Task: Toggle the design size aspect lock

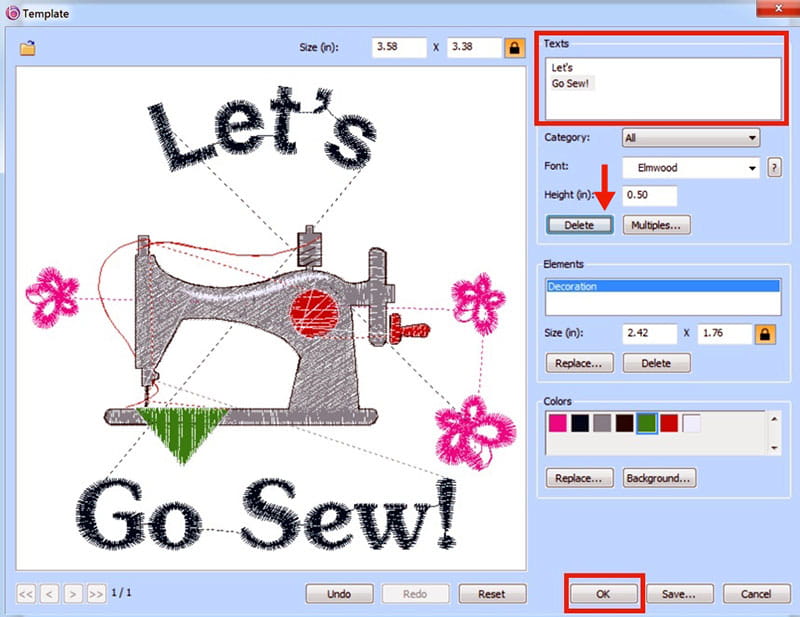Action: pos(516,47)
